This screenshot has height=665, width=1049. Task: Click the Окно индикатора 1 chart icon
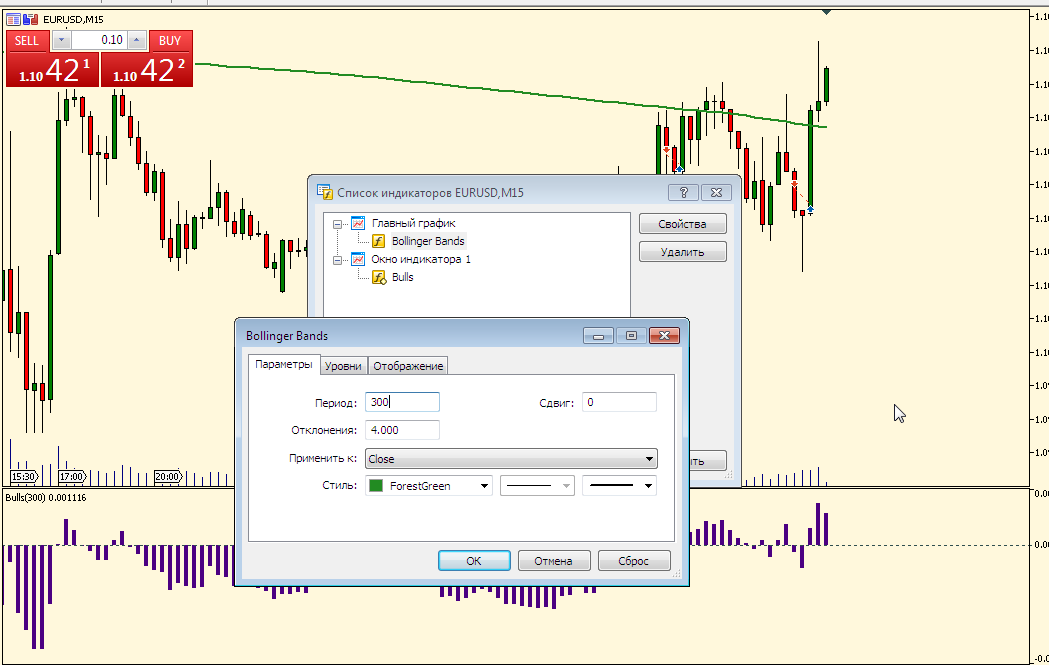click(x=358, y=260)
